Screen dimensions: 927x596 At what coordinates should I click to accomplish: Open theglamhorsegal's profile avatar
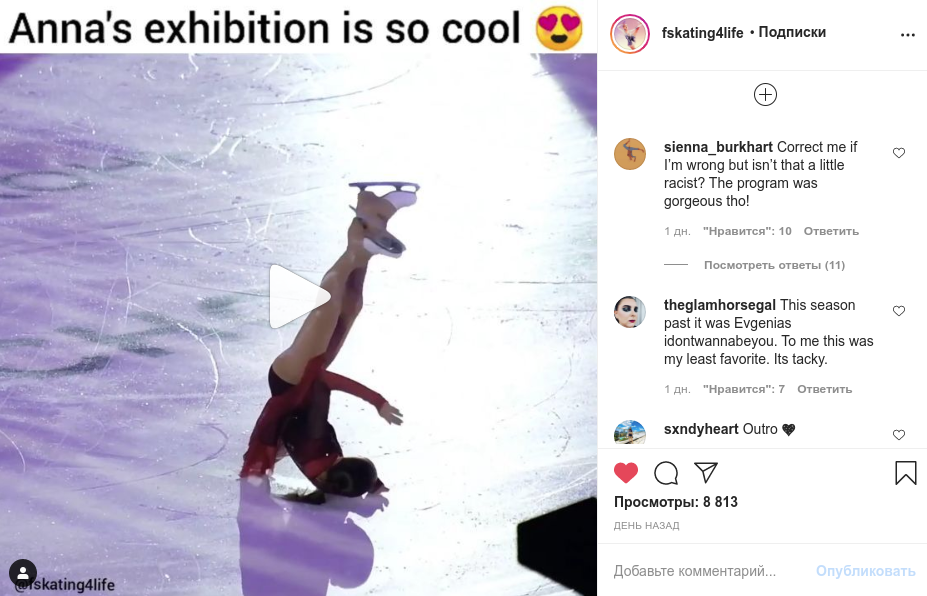pos(630,312)
